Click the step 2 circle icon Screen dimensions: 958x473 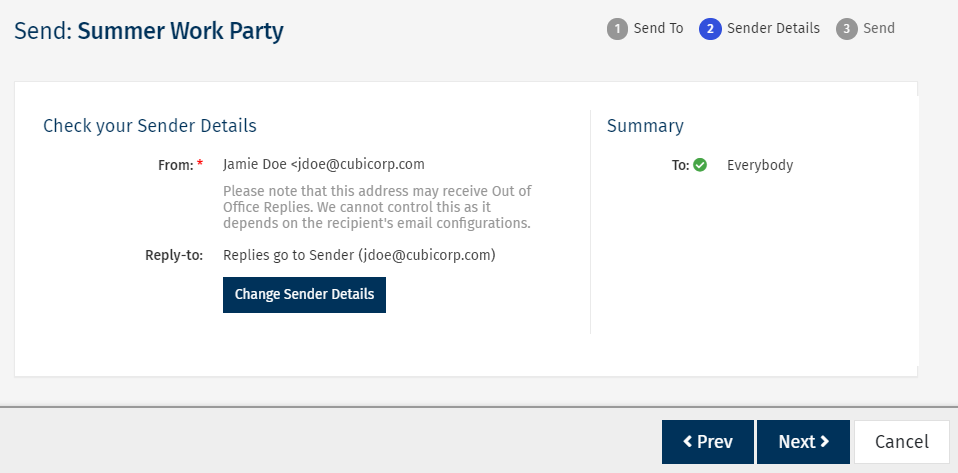[x=710, y=29]
